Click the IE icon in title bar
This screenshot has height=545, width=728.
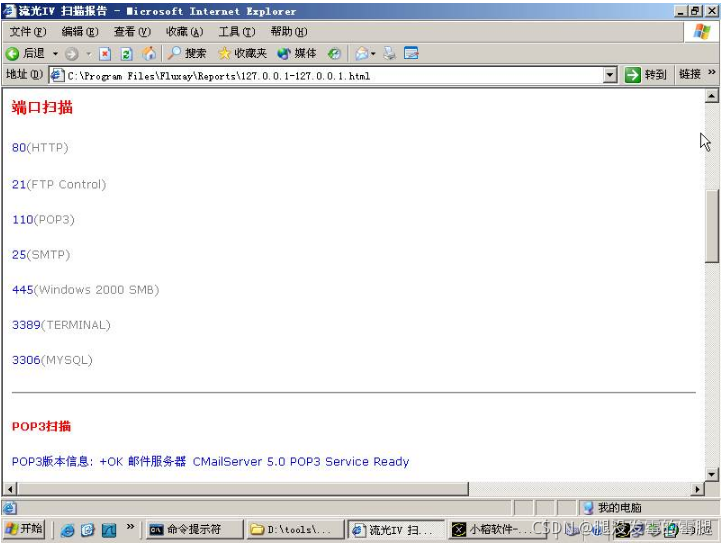pos(9,11)
